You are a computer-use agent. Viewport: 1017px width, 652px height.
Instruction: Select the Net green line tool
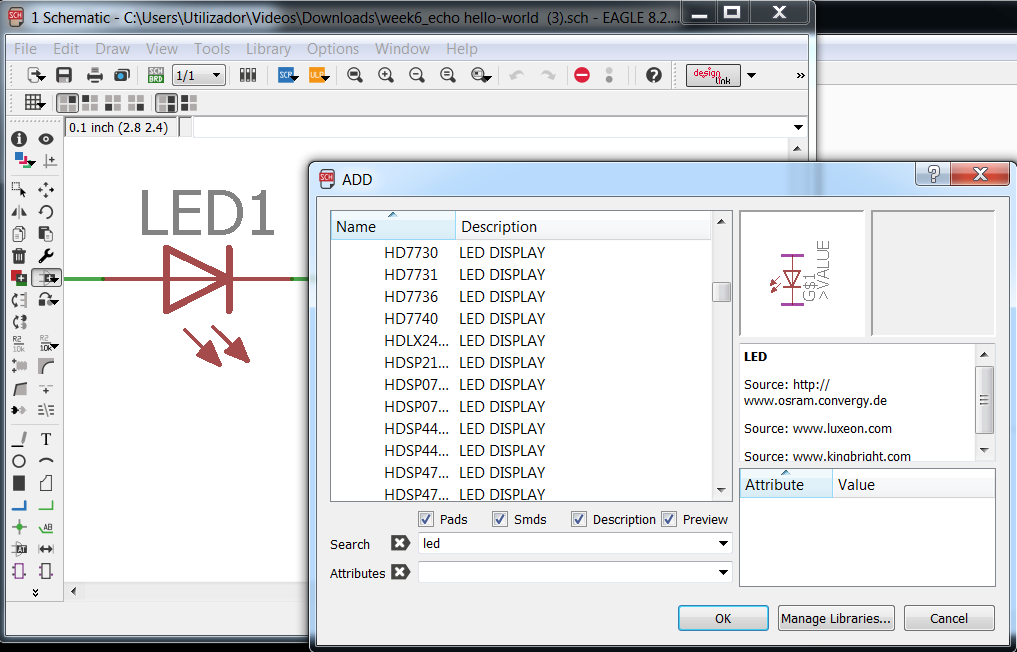45,505
